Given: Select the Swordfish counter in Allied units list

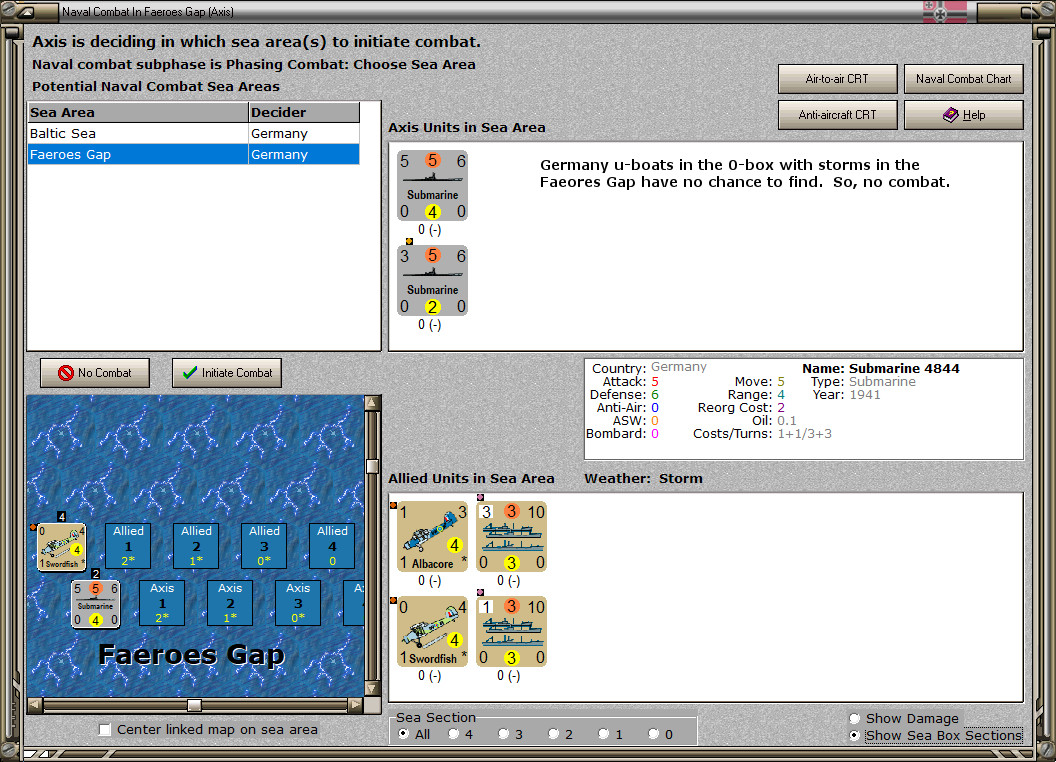Looking at the screenshot, I should 432,631.
